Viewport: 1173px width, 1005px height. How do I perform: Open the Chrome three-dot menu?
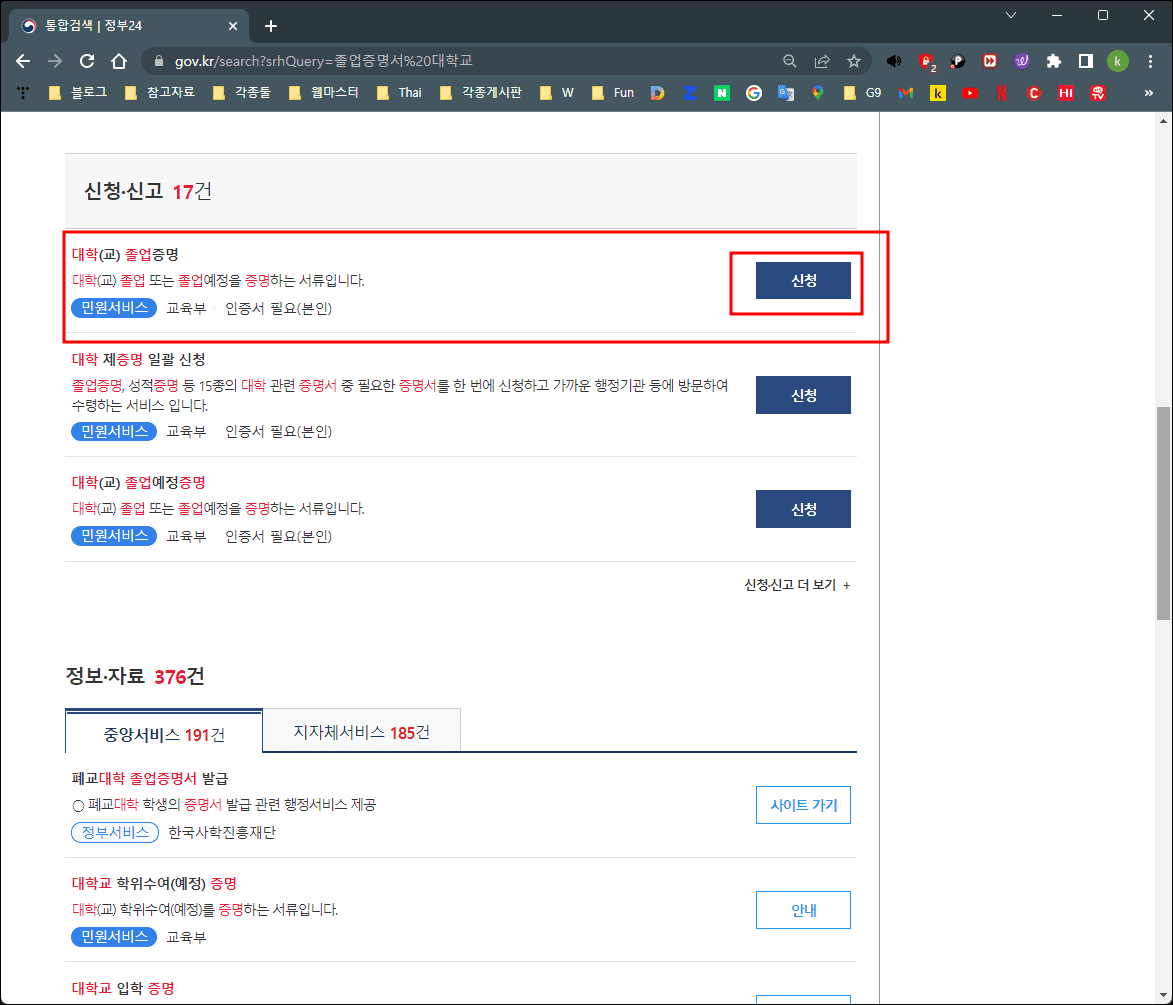tap(1151, 60)
